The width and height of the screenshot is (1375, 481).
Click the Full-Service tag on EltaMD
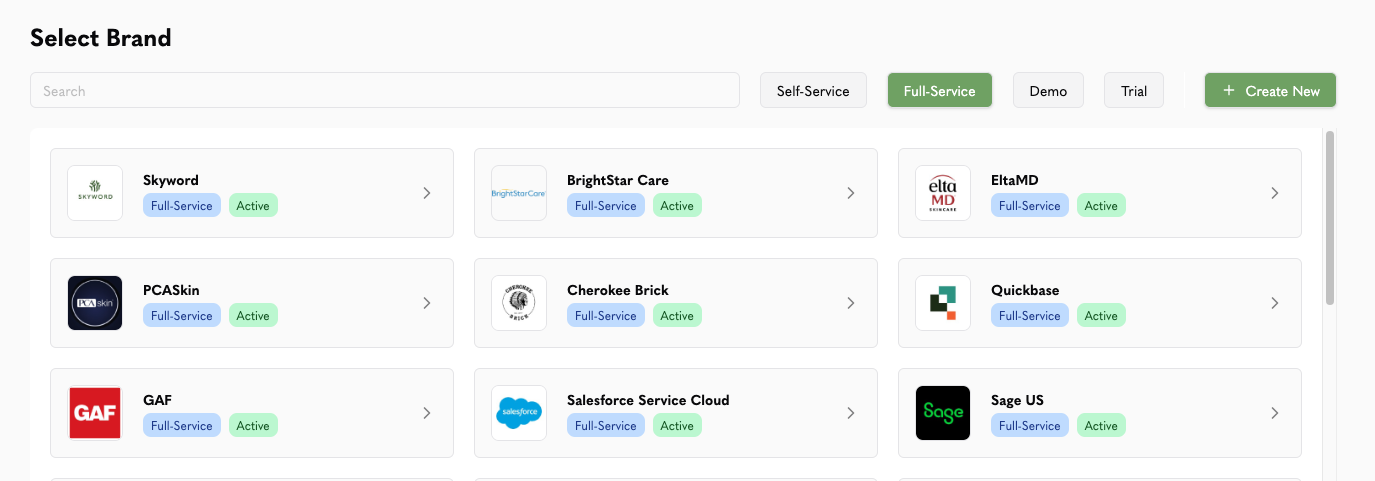pos(1030,206)
